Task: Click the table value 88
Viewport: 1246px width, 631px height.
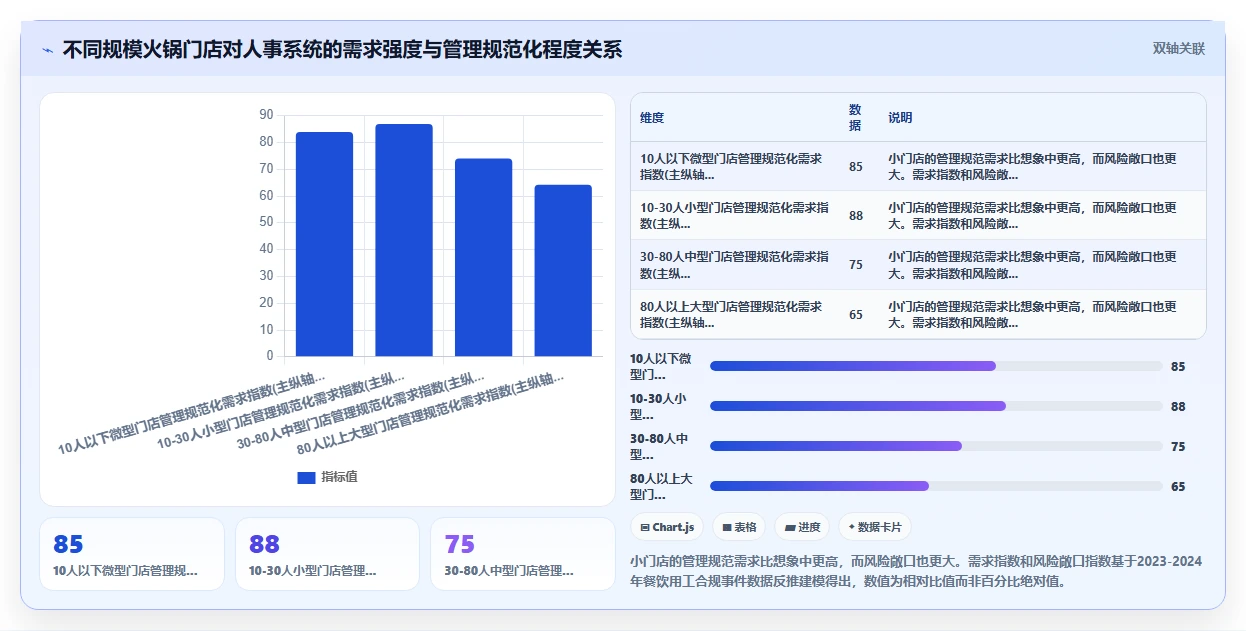Action: (855, 215)
